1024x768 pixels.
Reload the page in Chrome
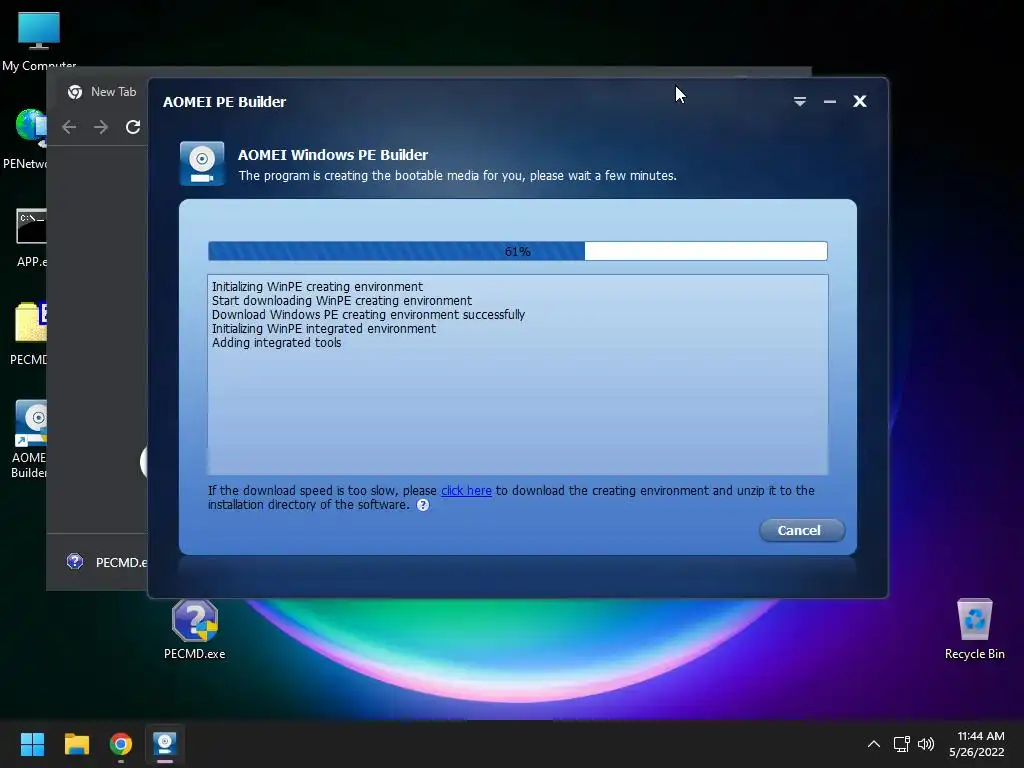[133, 127]
